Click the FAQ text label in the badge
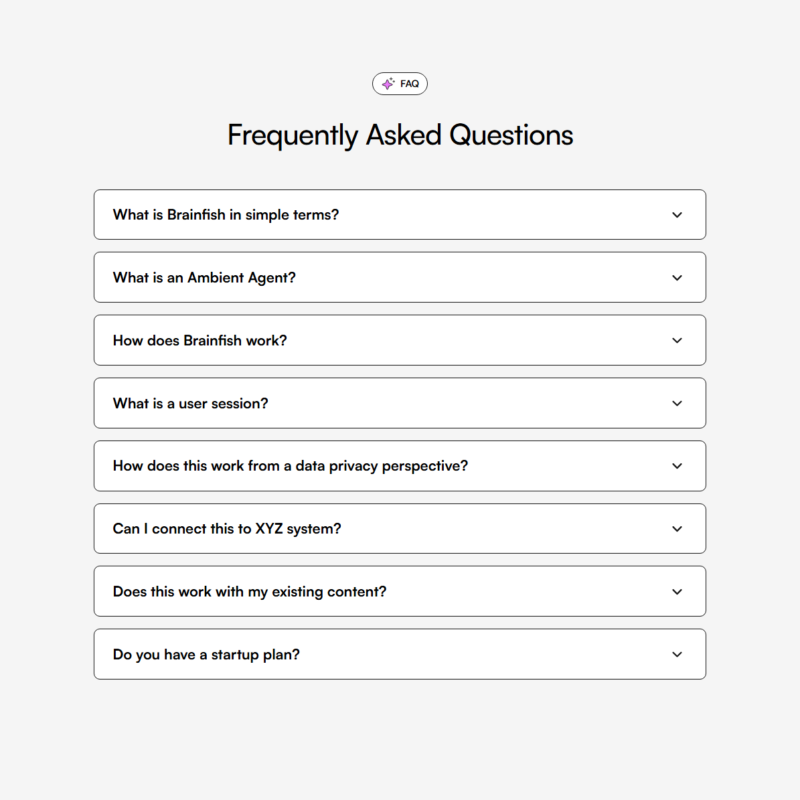 coord(409,84)
